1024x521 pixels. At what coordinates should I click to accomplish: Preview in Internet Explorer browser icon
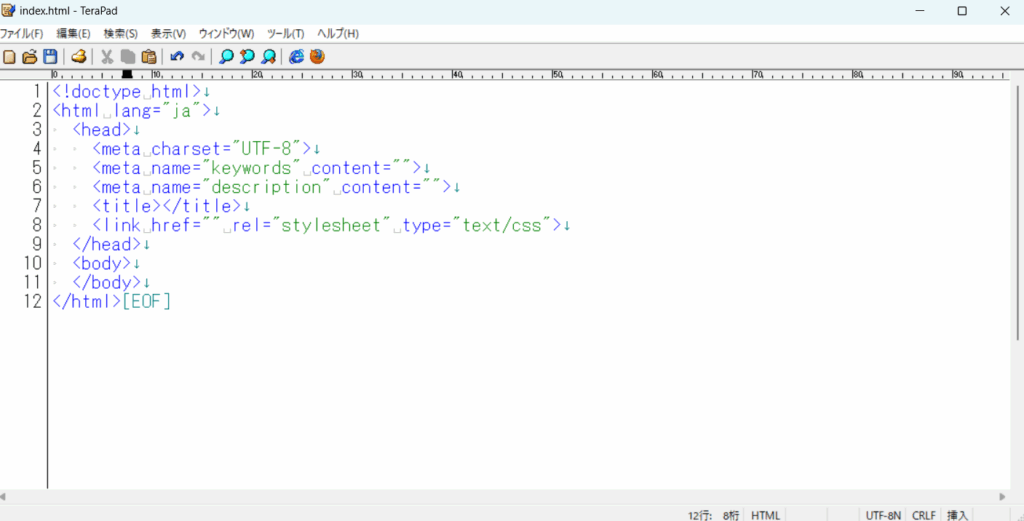point(297,57)
